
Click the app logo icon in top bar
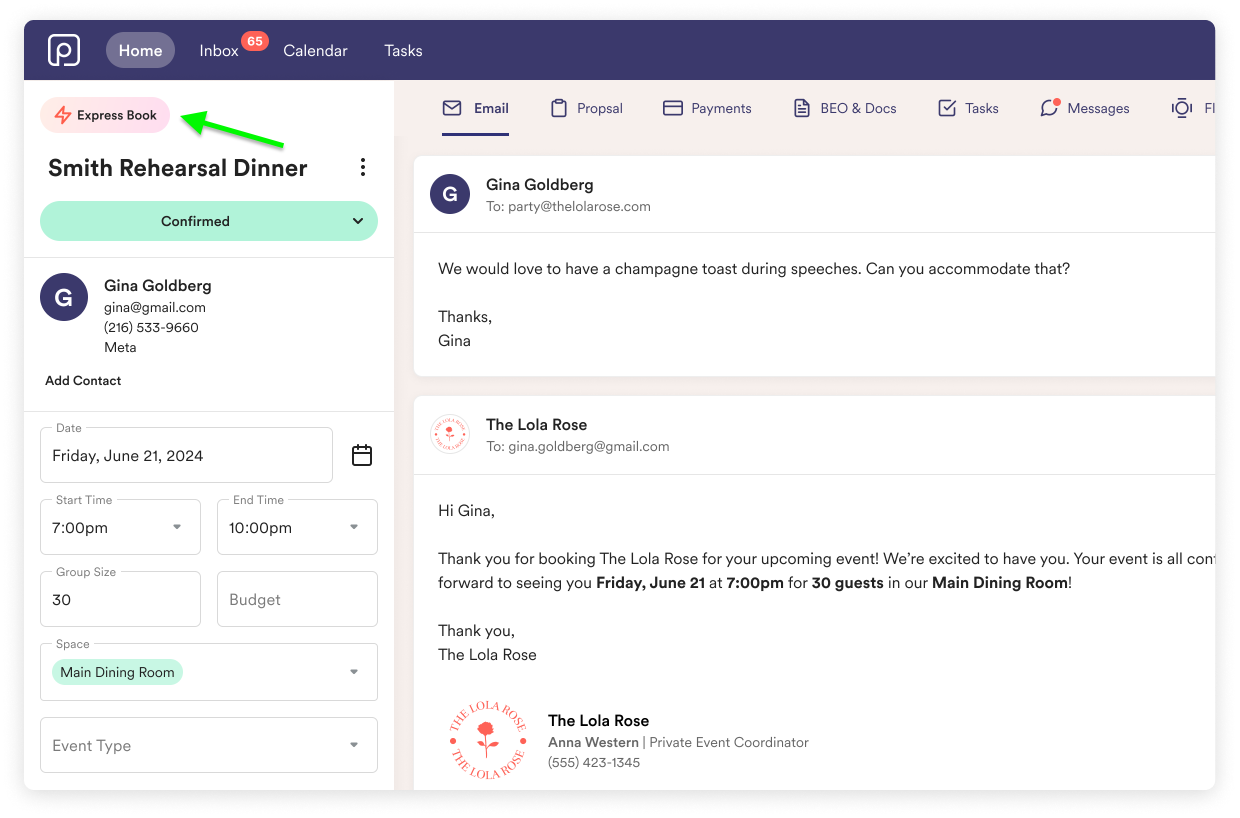[64, 50]
